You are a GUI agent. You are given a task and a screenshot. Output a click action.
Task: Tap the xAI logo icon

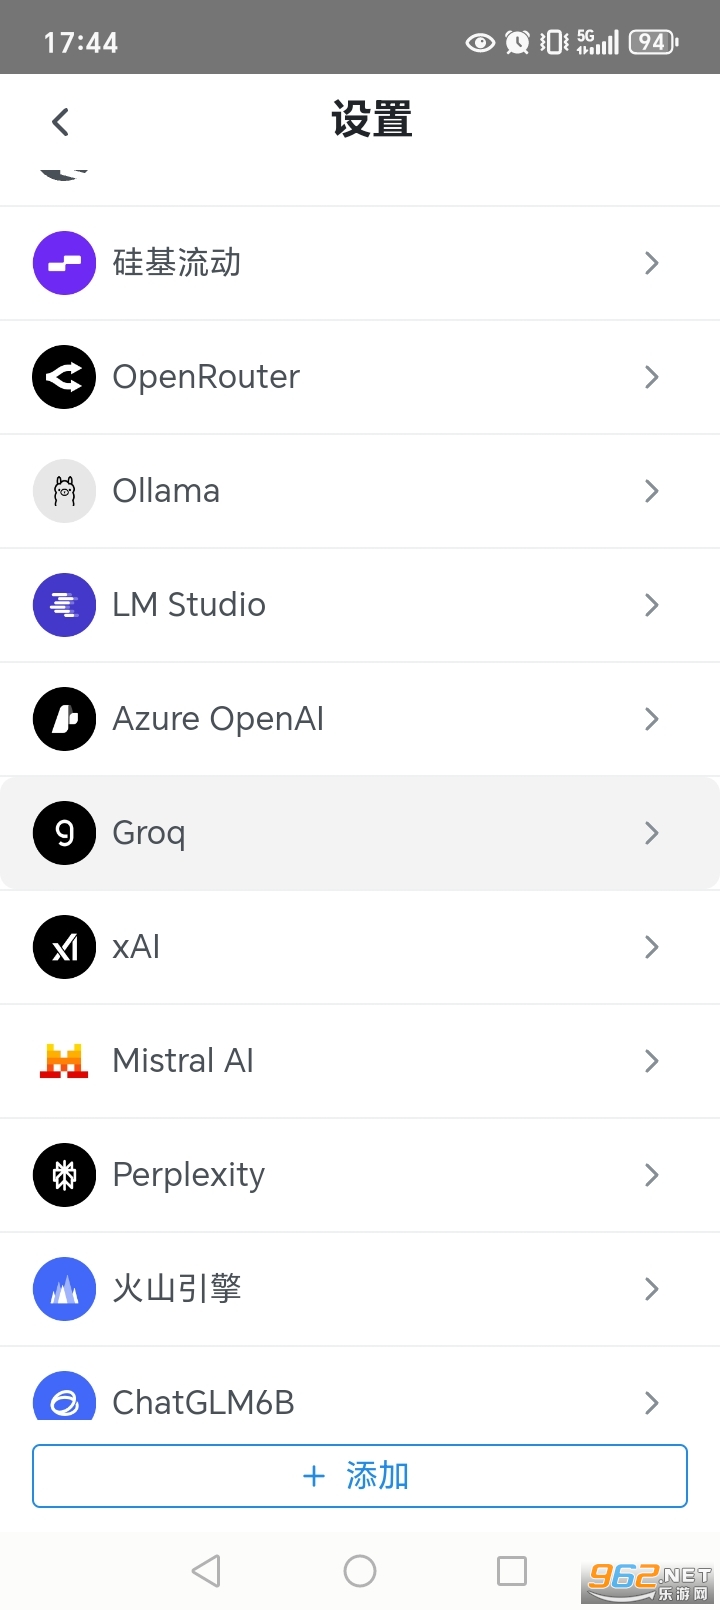click(x=64, y=947)
